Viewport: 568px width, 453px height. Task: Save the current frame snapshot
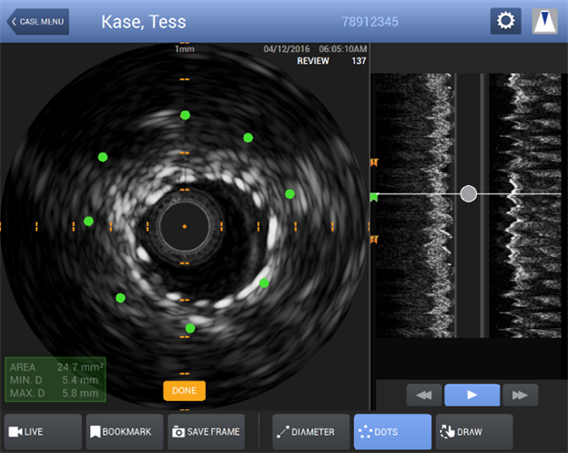206,432
